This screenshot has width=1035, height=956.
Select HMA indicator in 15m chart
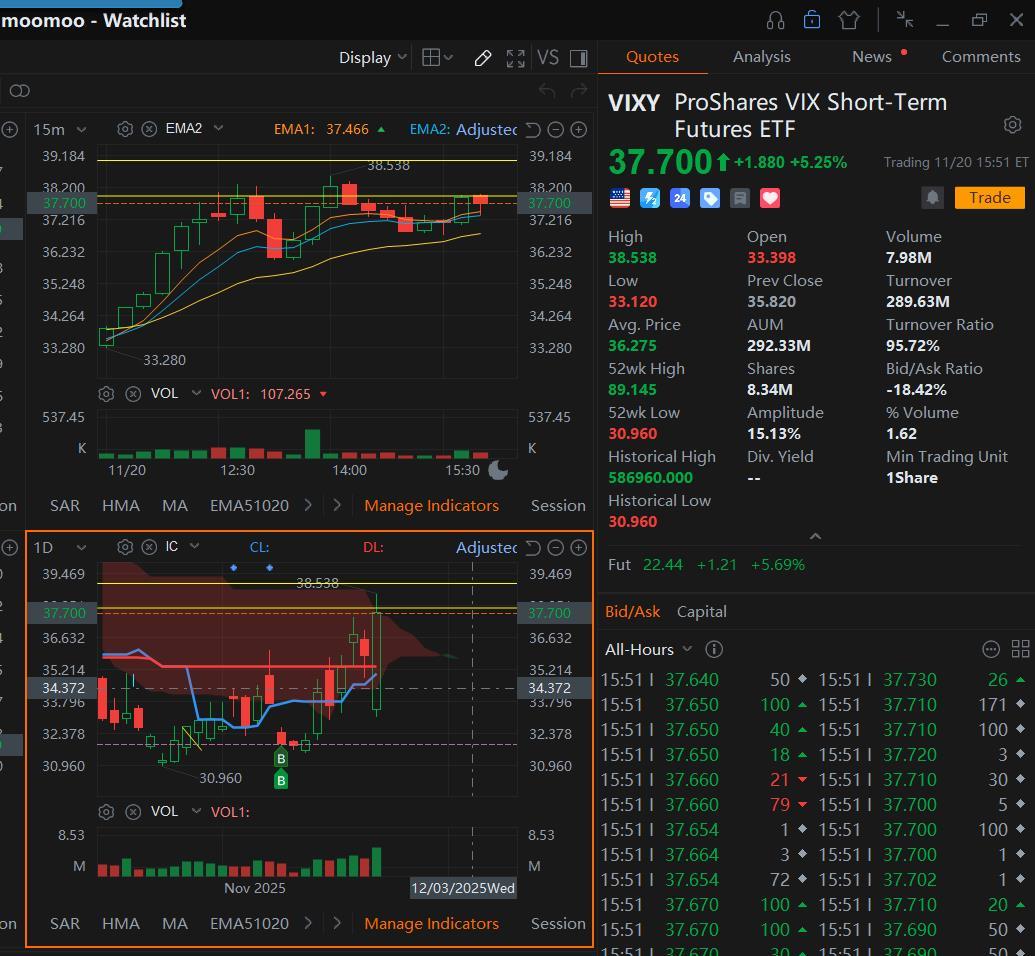click(x=121, y=506)
